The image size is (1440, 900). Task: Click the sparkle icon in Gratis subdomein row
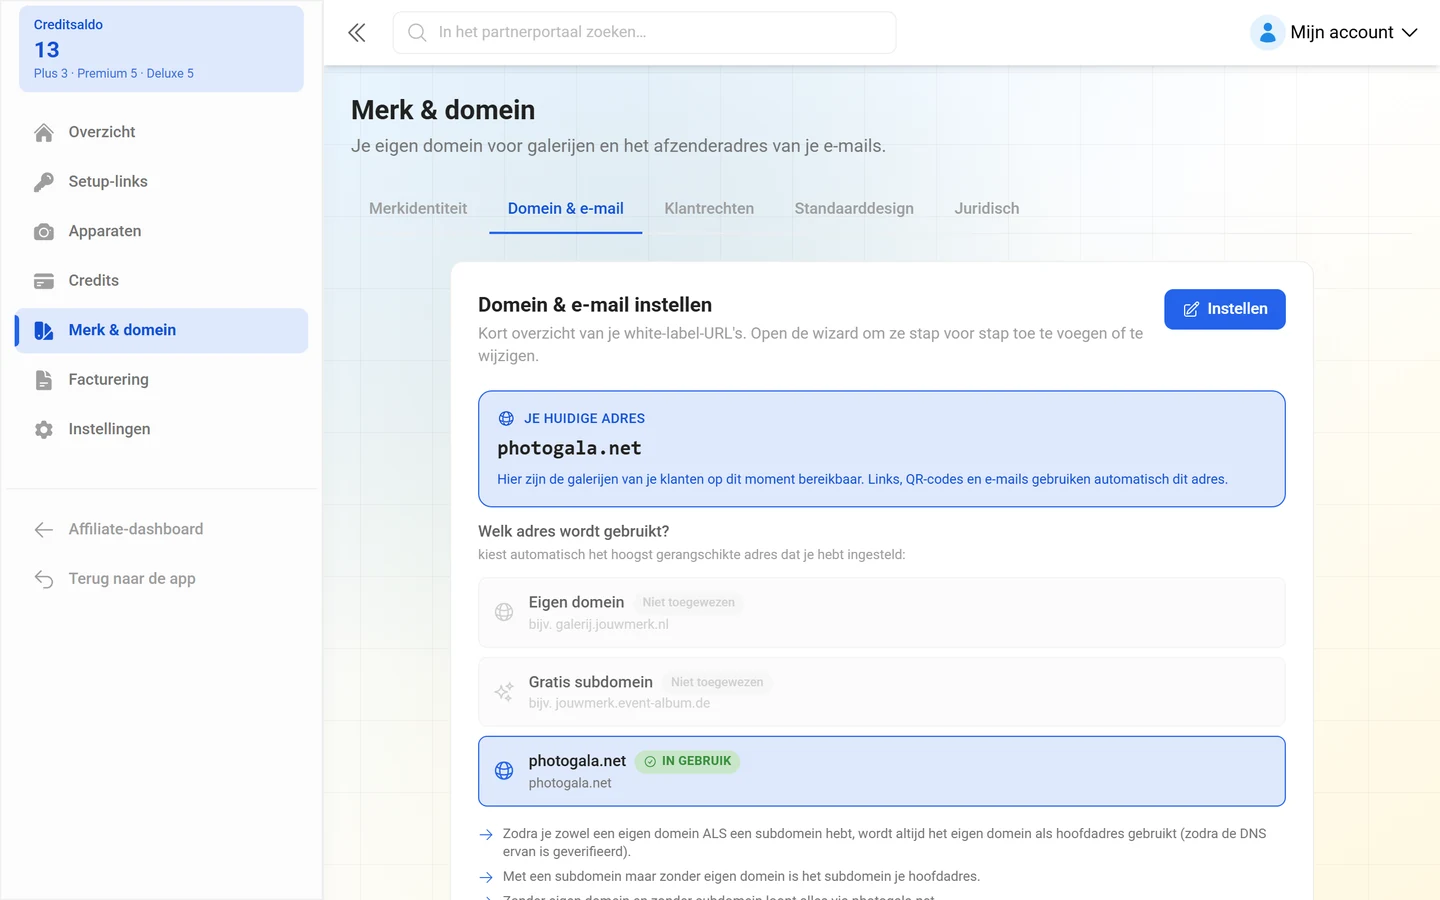[x=504, y=692]
